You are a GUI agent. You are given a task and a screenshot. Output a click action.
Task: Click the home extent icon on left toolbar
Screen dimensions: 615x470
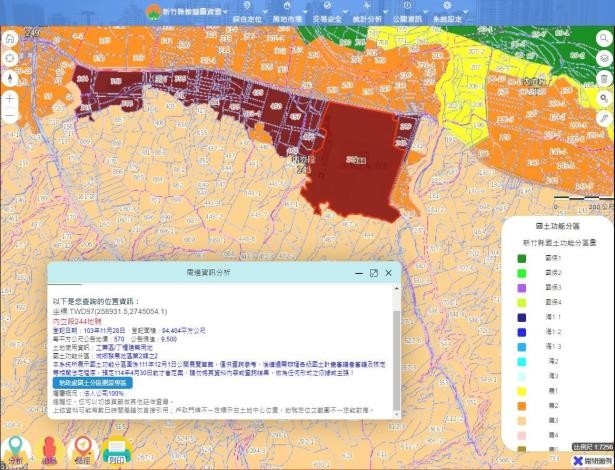pos(9,38)
